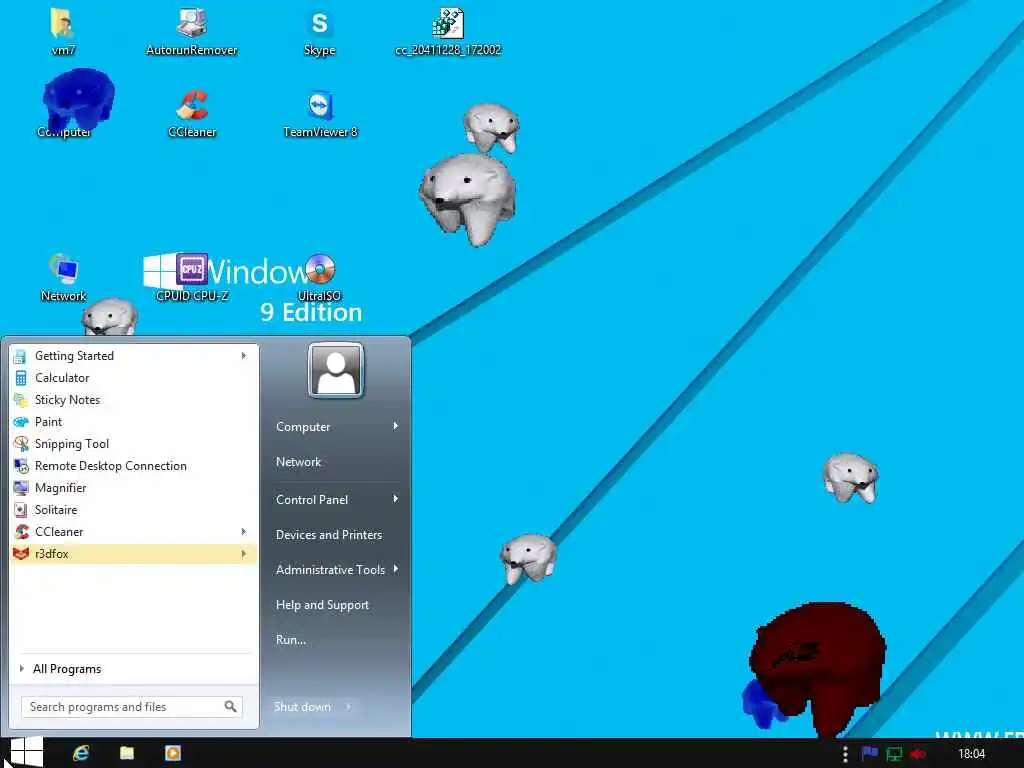Open Network in Start menu right pane
The height and width of the screenshot is (768, 1024).
(298, 462)
